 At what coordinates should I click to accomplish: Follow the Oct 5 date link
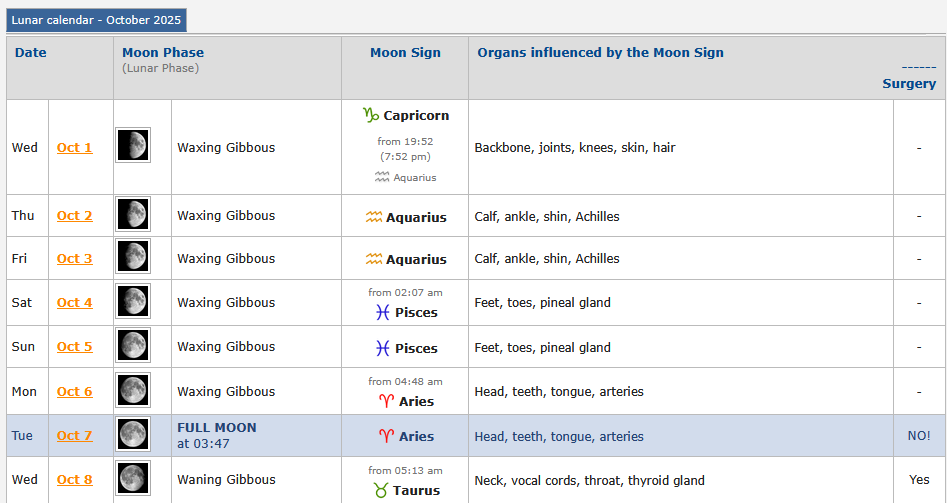pyautogui.click(x=74, y=346)
